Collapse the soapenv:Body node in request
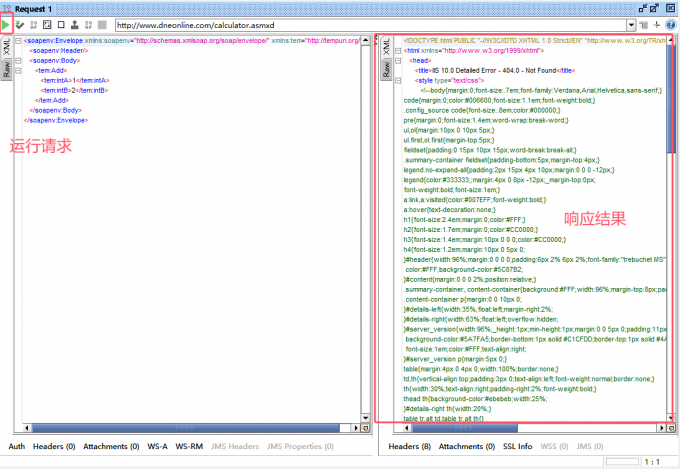 [x=18, y=61]
